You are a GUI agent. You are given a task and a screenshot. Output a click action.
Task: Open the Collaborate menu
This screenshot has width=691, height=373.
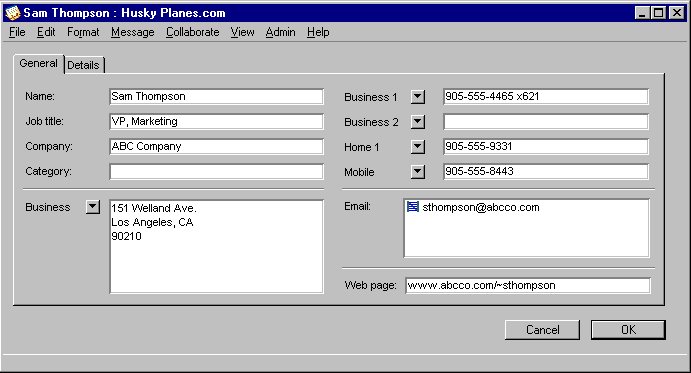click(x=193, y=32)
